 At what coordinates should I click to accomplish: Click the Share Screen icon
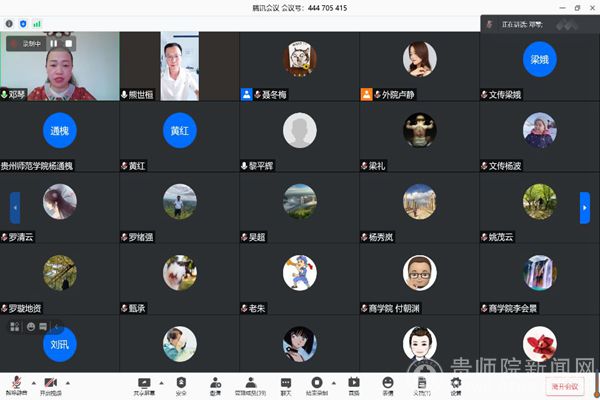(x=144, y=383)
